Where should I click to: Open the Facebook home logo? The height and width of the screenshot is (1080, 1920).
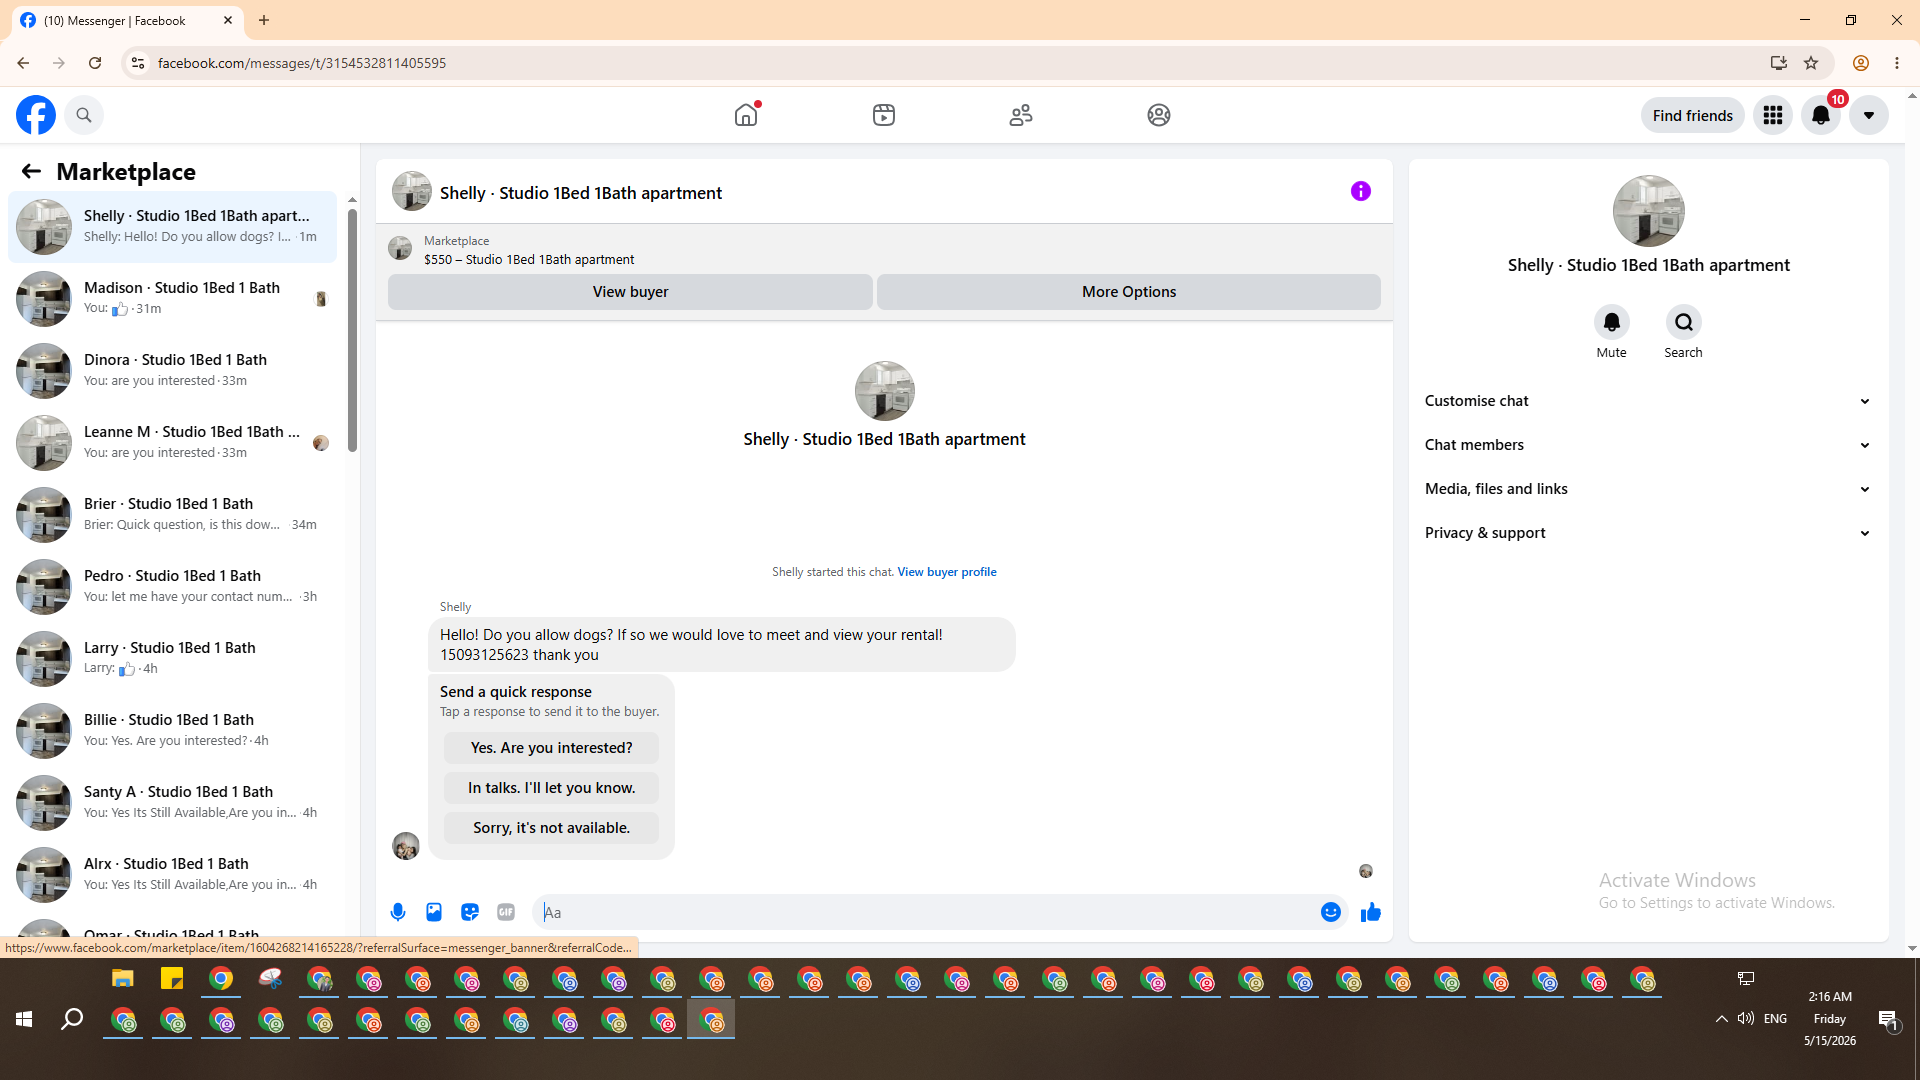click(36, 115)
